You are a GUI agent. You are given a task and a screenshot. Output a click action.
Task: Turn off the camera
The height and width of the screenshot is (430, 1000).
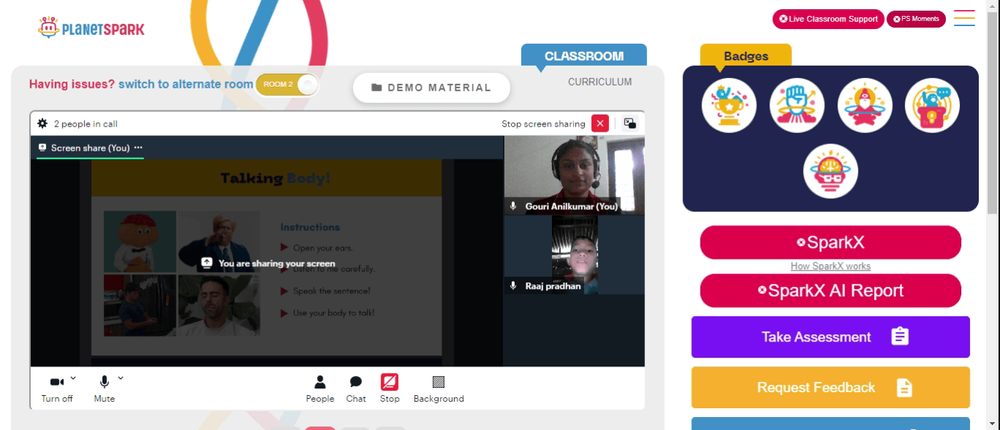coord(57,382)
